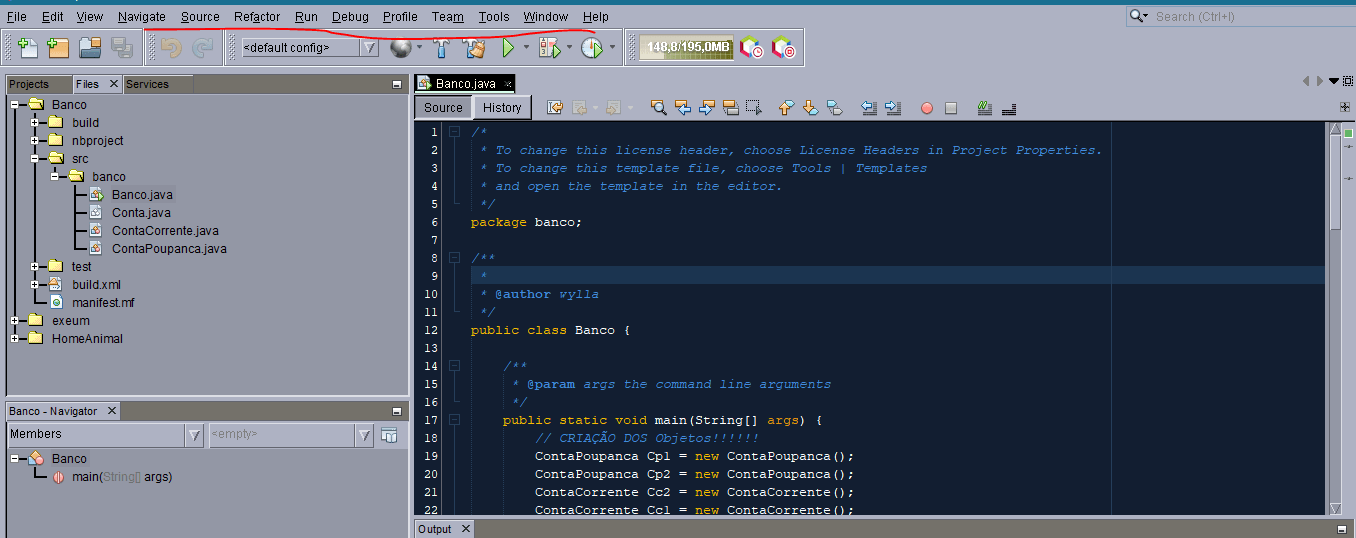Click the profiler icon with red target
The height and width of the screenshot is (538, 1356).
pos(783,47)
